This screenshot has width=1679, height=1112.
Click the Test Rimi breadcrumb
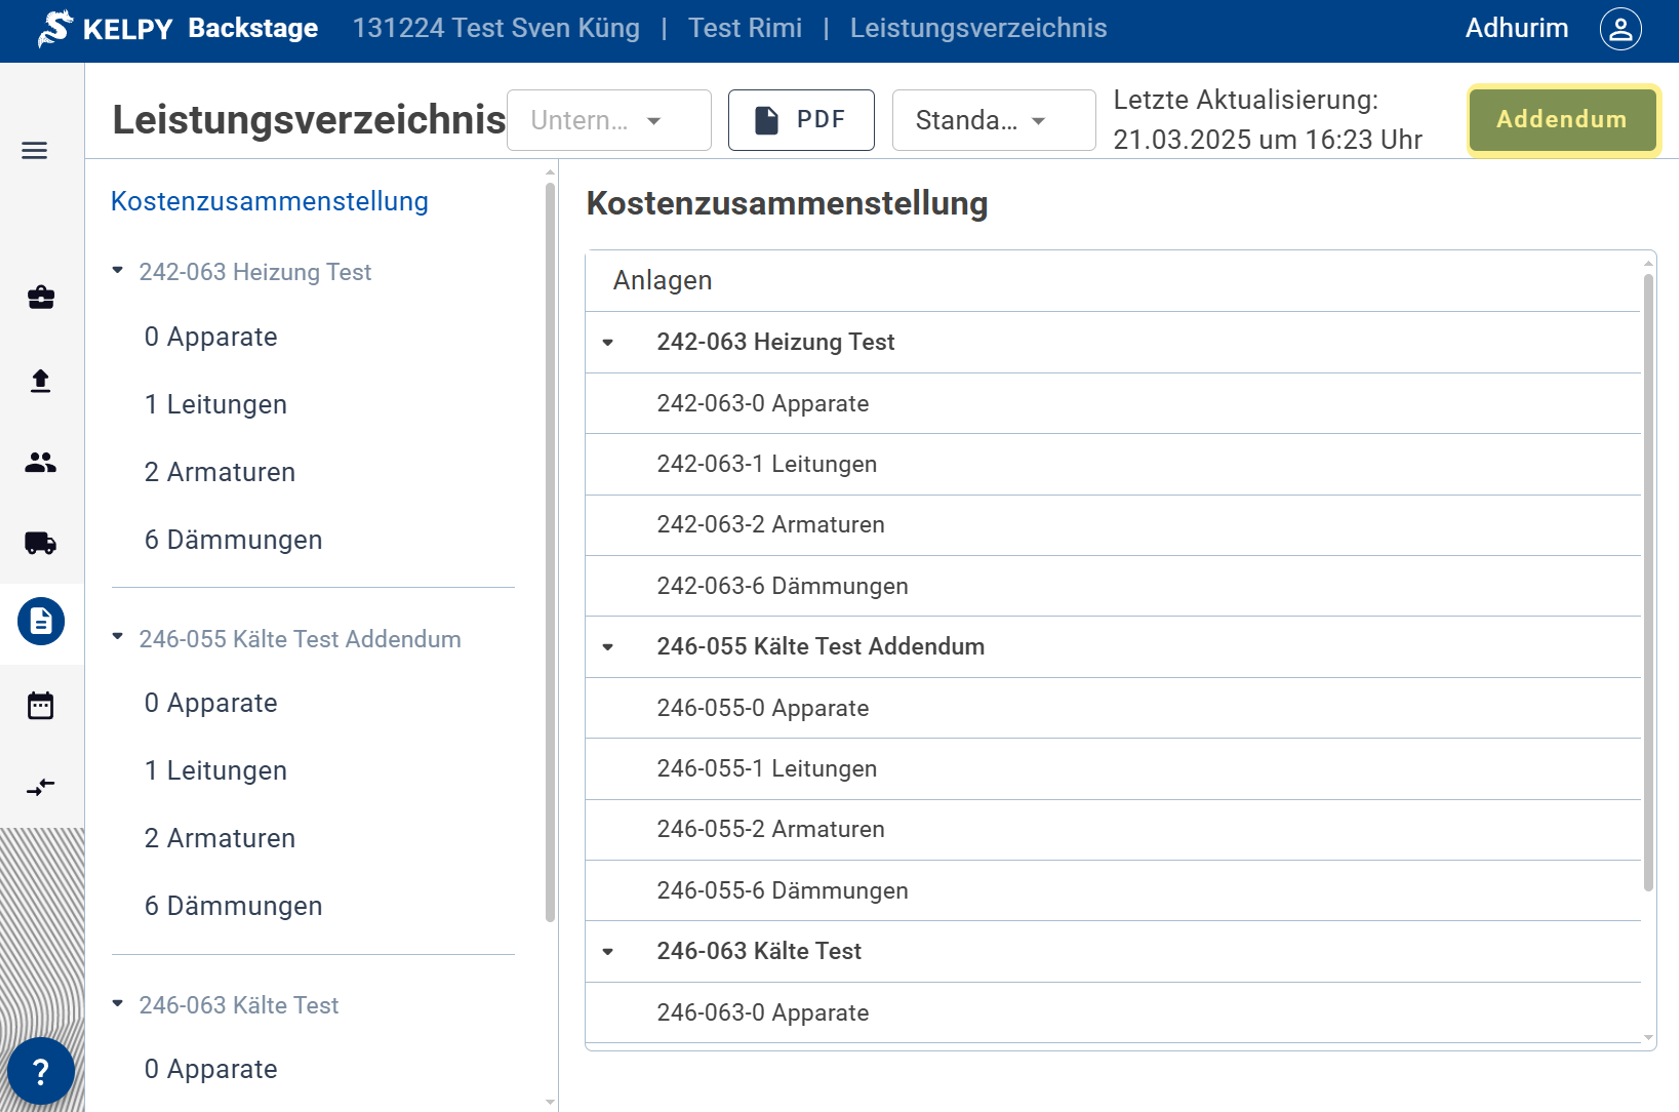point(744,28)
